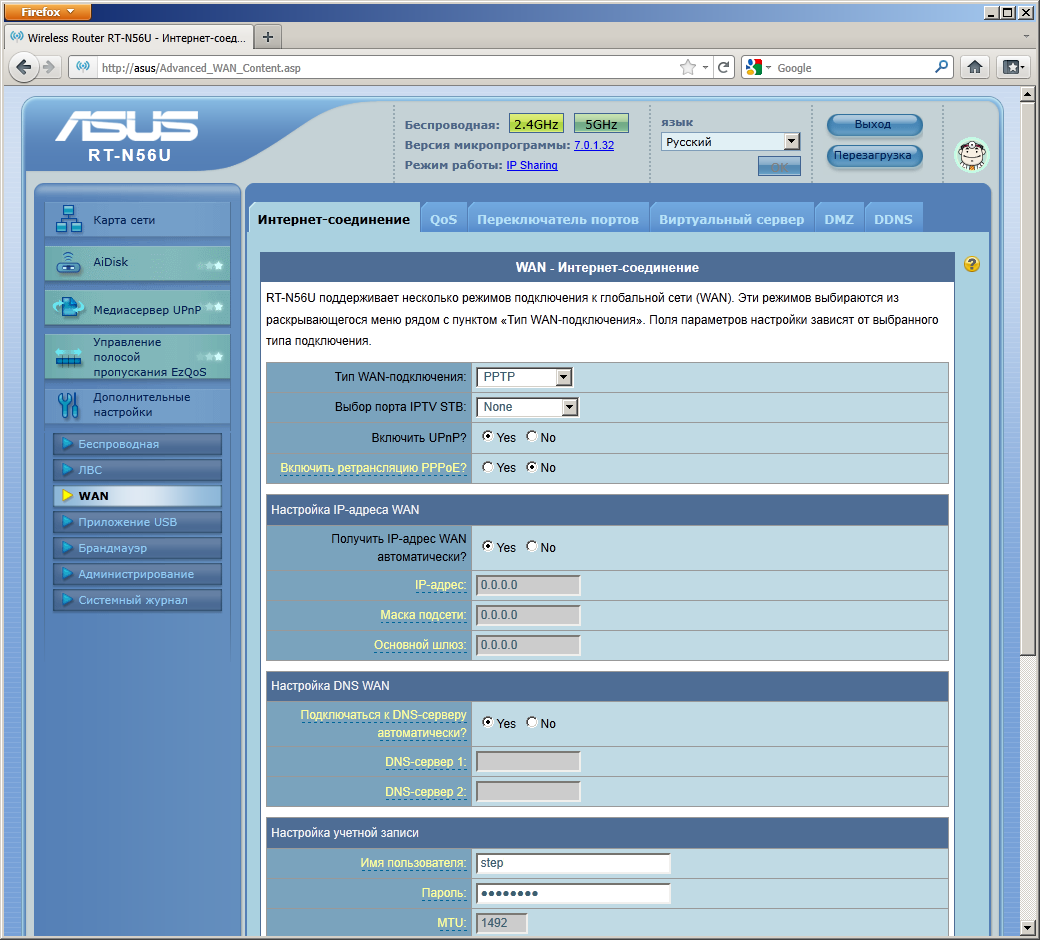
Task: Open the Тип WAN-подключения PPTP dropdown
Action: pyautogui.click(x=525, y=377)
